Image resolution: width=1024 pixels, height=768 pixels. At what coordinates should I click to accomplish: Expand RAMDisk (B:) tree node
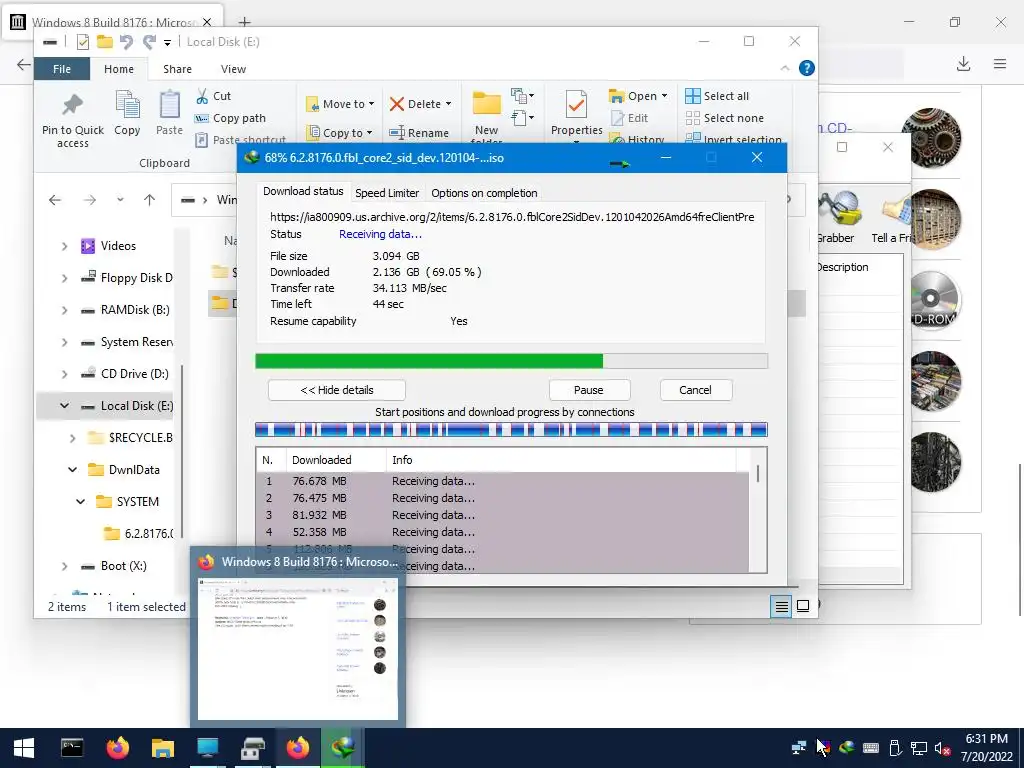64,310
